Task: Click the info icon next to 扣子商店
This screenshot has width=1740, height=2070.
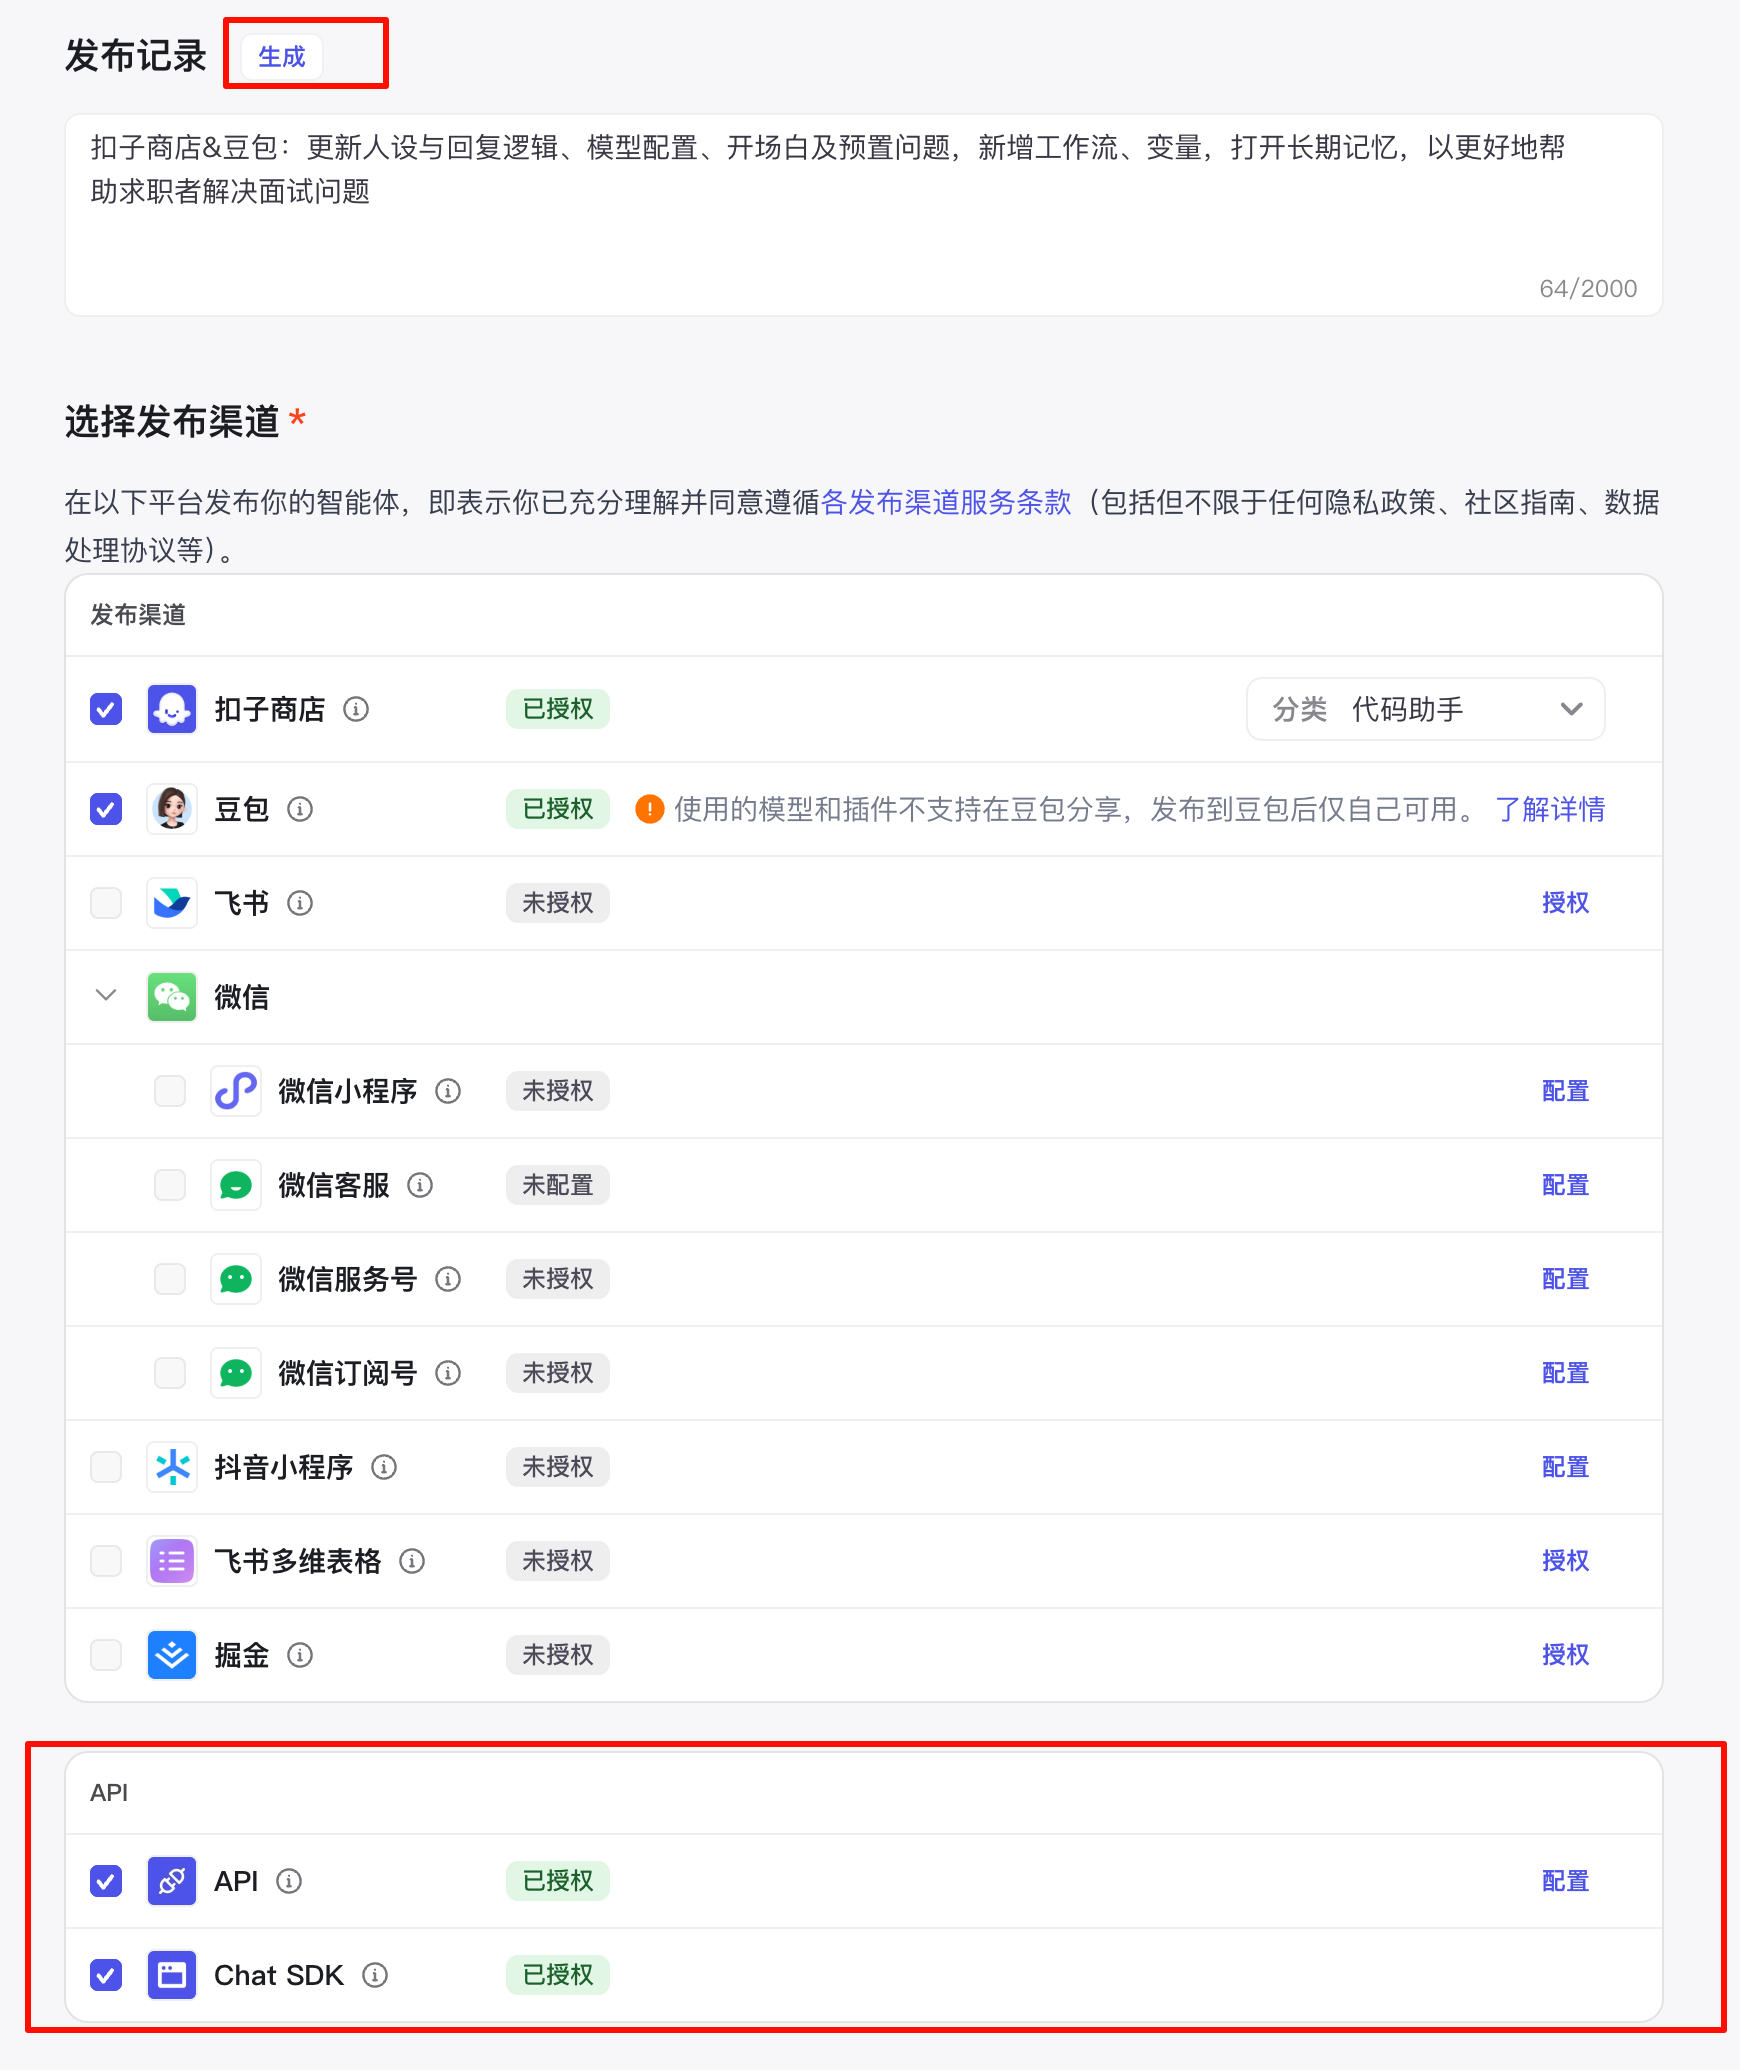Action: [356, 709]
